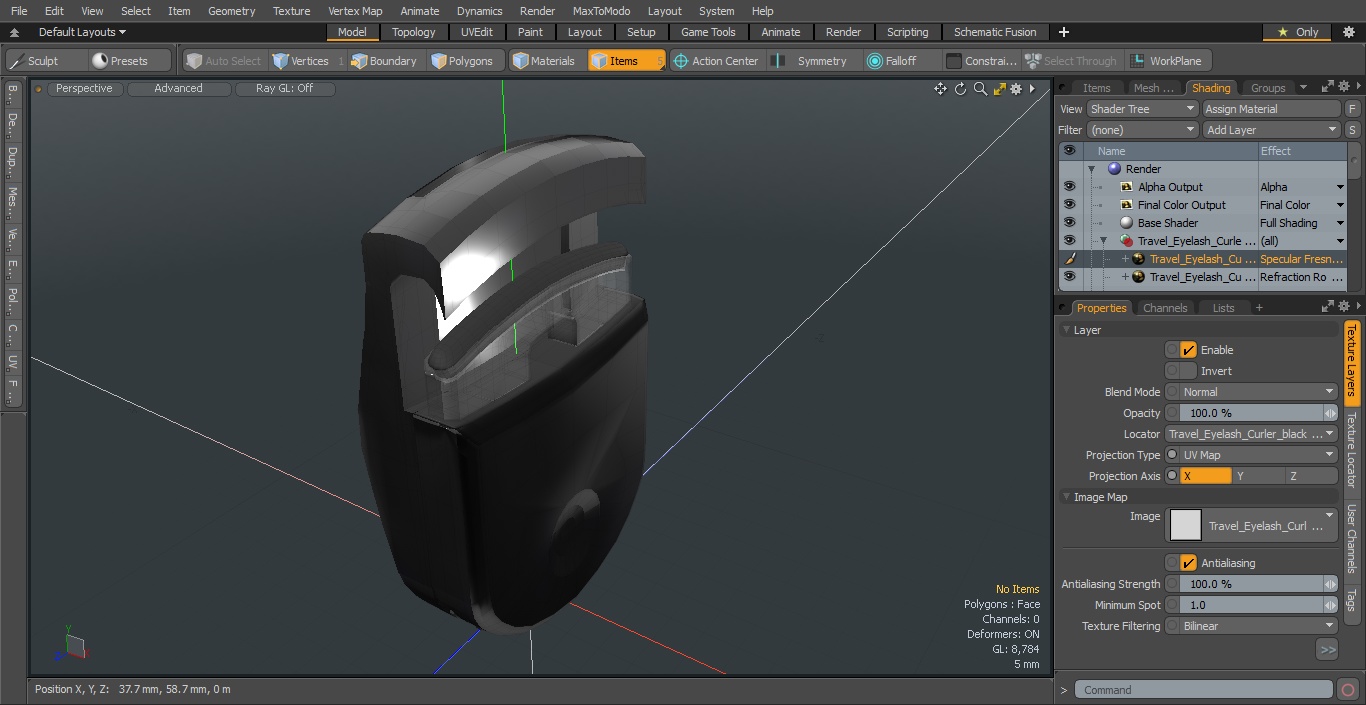
Task: Collapse the Render tree item
Action: [x=1092, y=169]
